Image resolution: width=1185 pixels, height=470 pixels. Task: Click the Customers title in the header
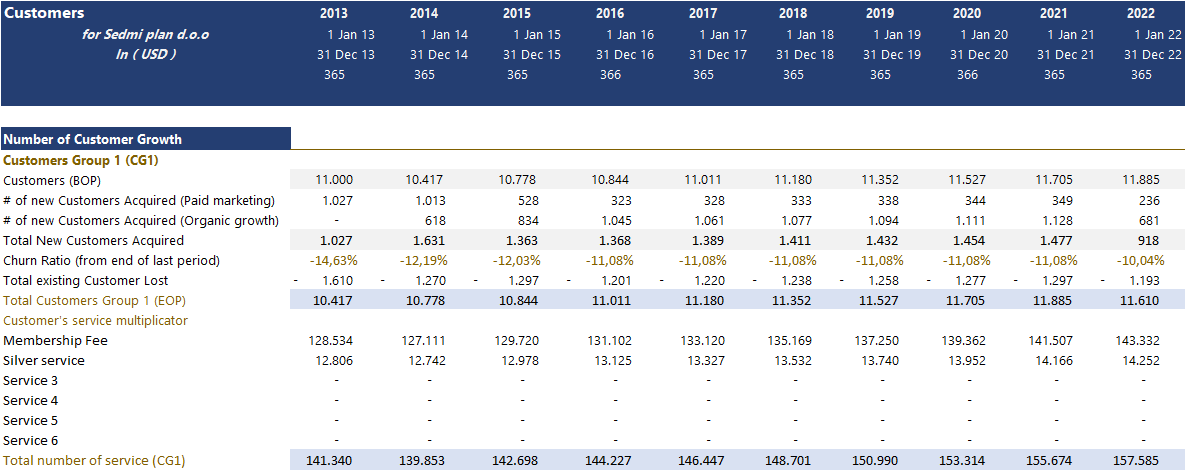click(45, 14)
